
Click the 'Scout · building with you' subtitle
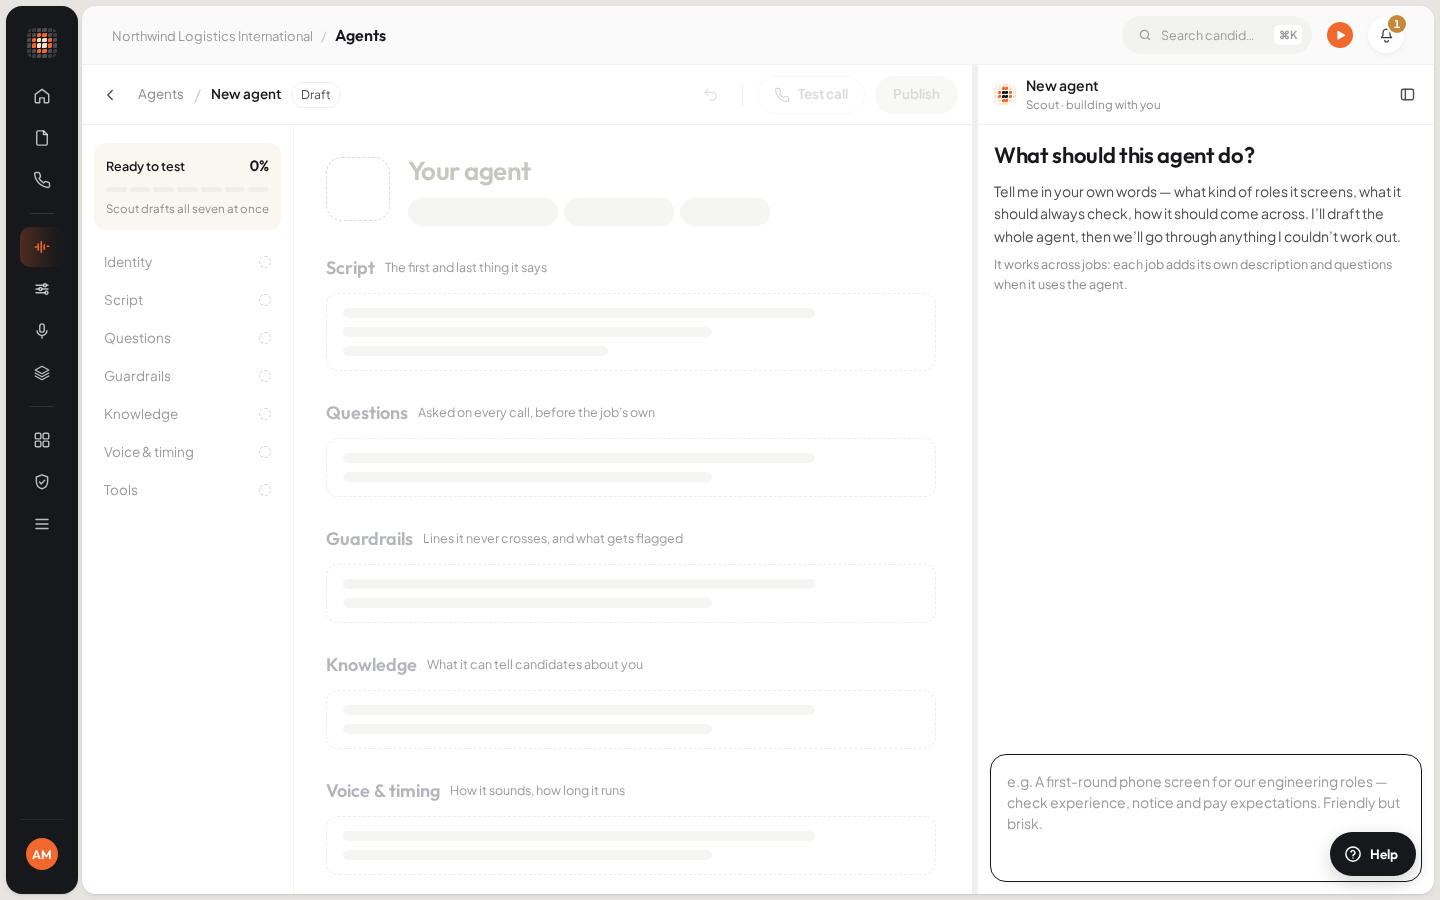click(1093, 105)
